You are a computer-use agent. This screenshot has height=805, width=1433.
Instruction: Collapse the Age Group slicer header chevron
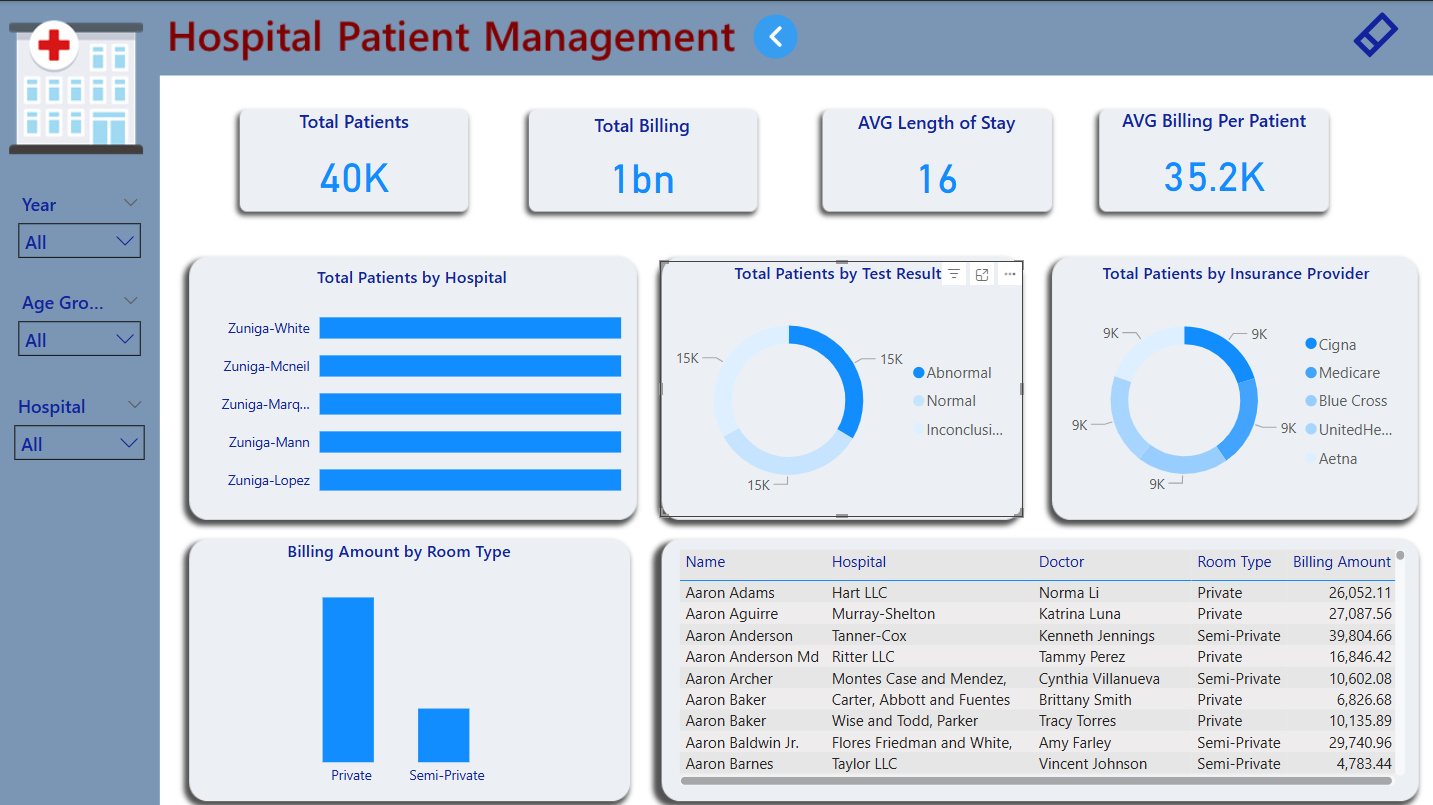tap(130, 301)
